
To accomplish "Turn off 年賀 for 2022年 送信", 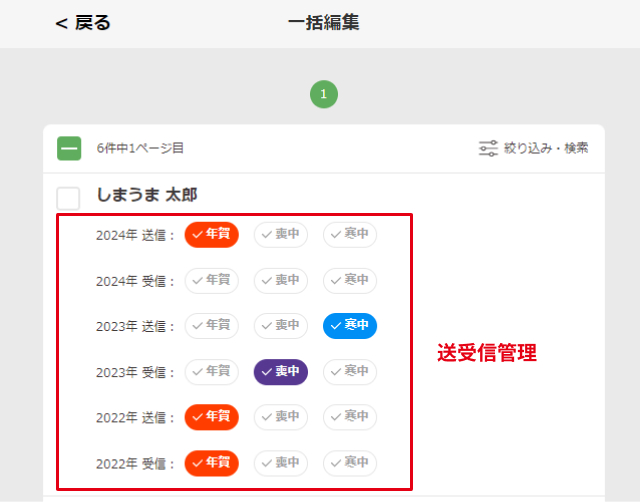I will tap(211, 417).
